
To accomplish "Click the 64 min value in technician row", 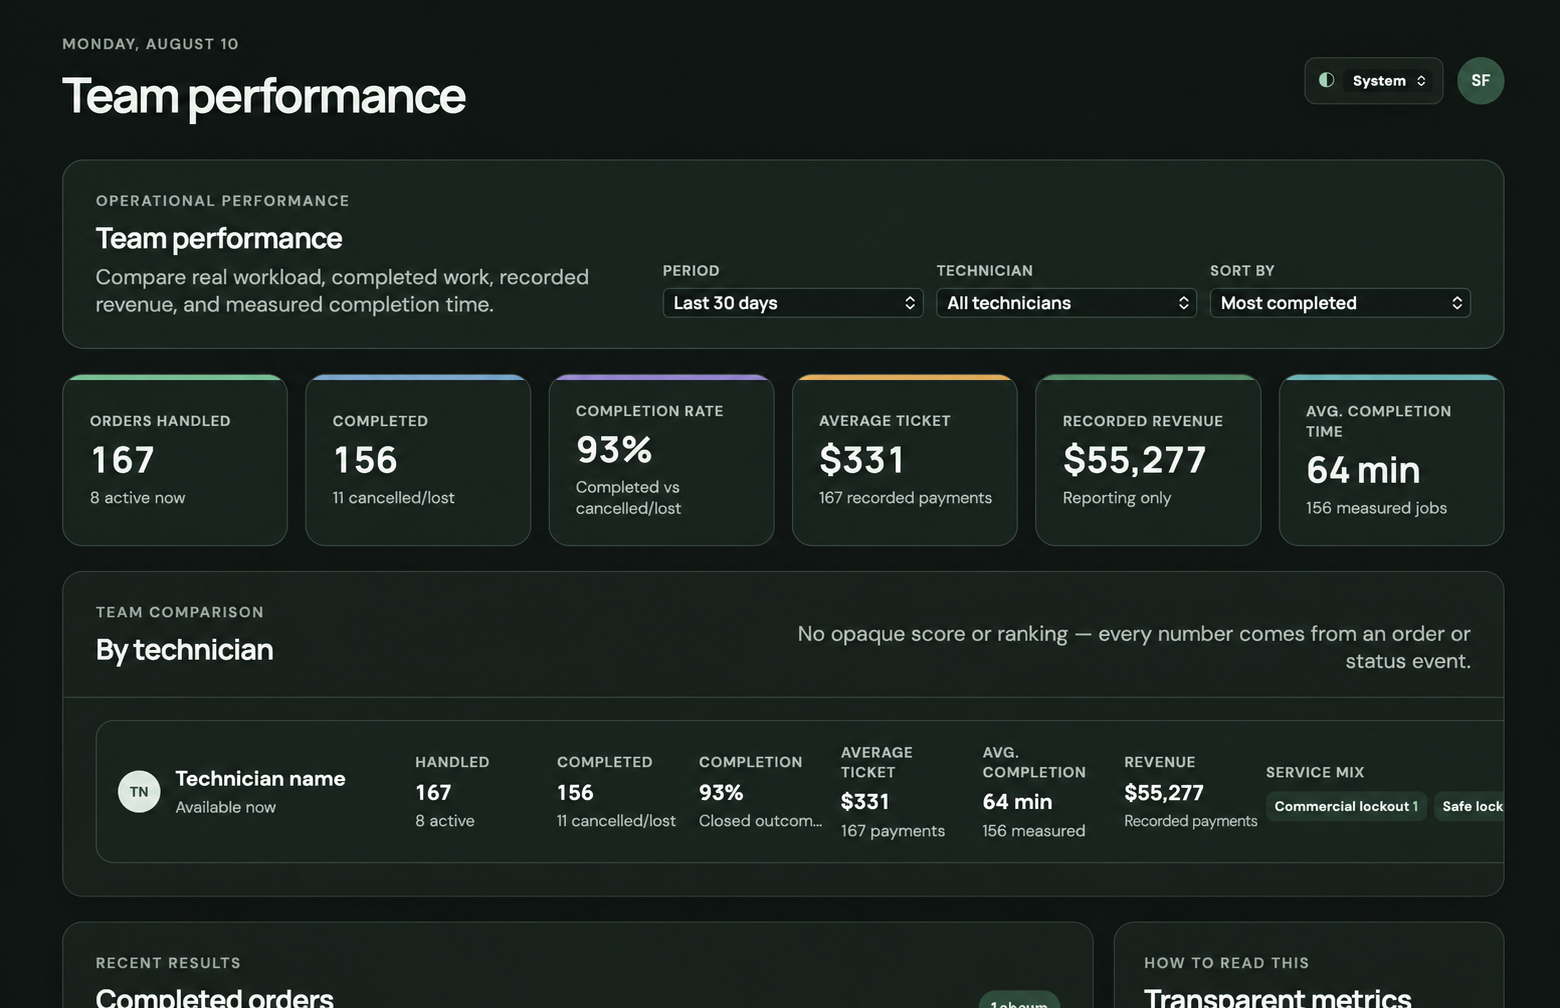I will [x=1017, y=802].
